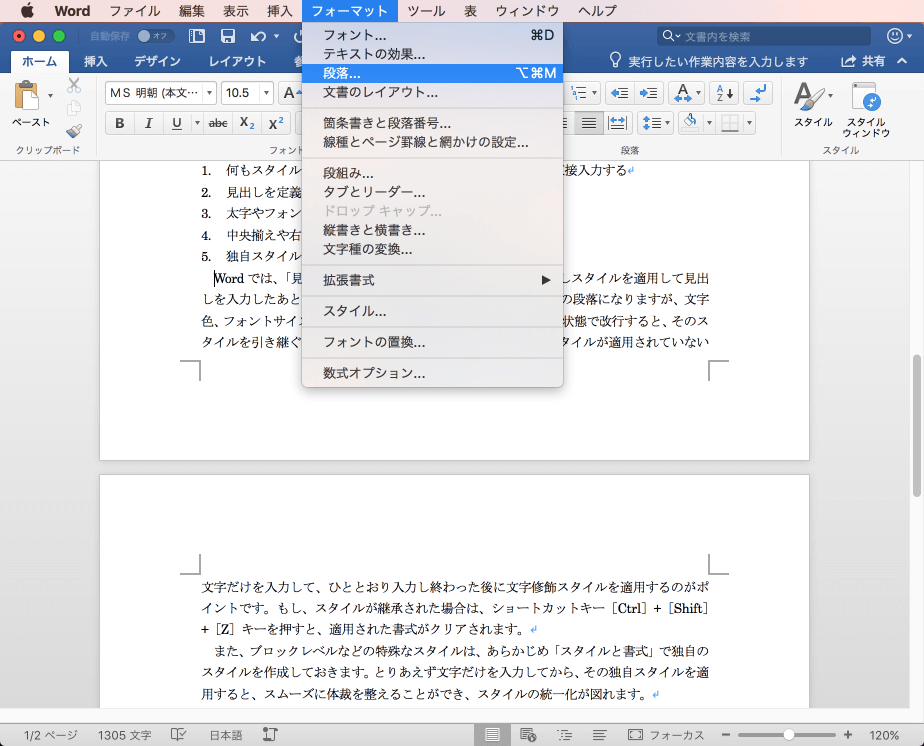Click the zoom out minus button
Screen dimensions: 924x746
(x=726, y=735)
